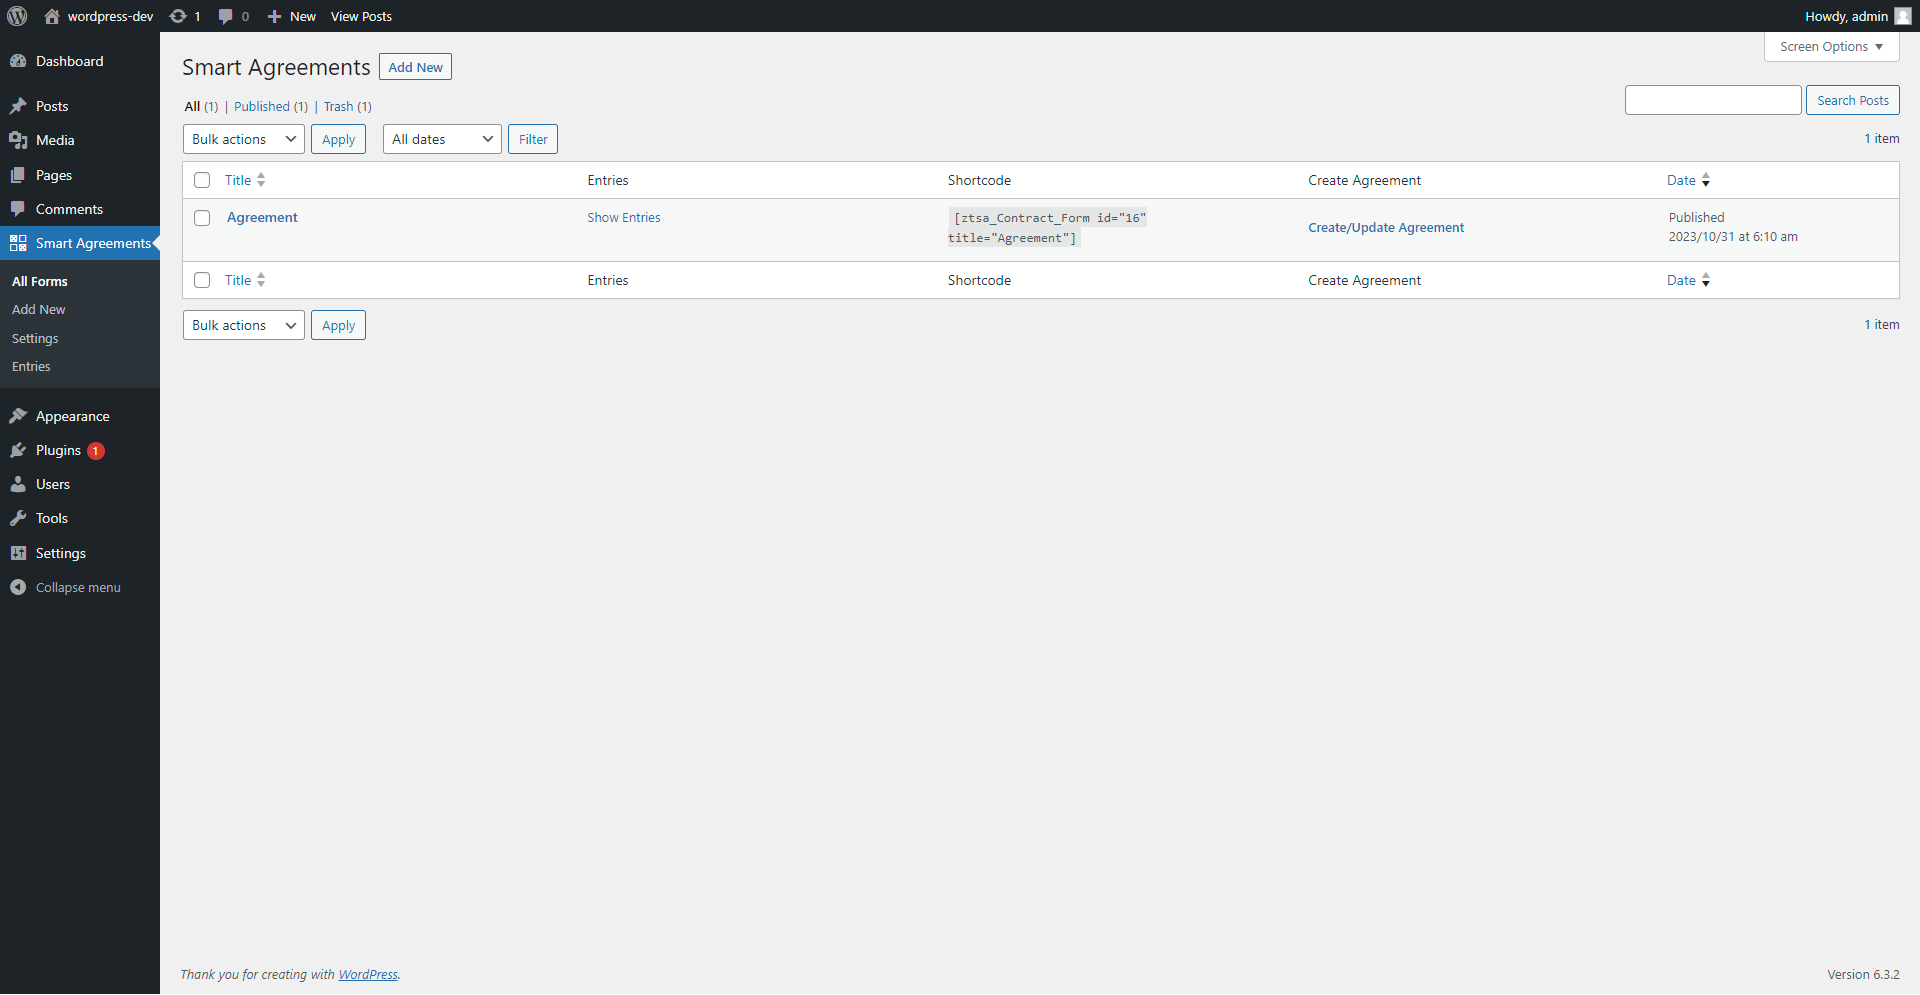Open the top Bulk actions dropdown
The width and height of the screenshot is (1920, 995).
pyautogui.click(x=244, y=139)
